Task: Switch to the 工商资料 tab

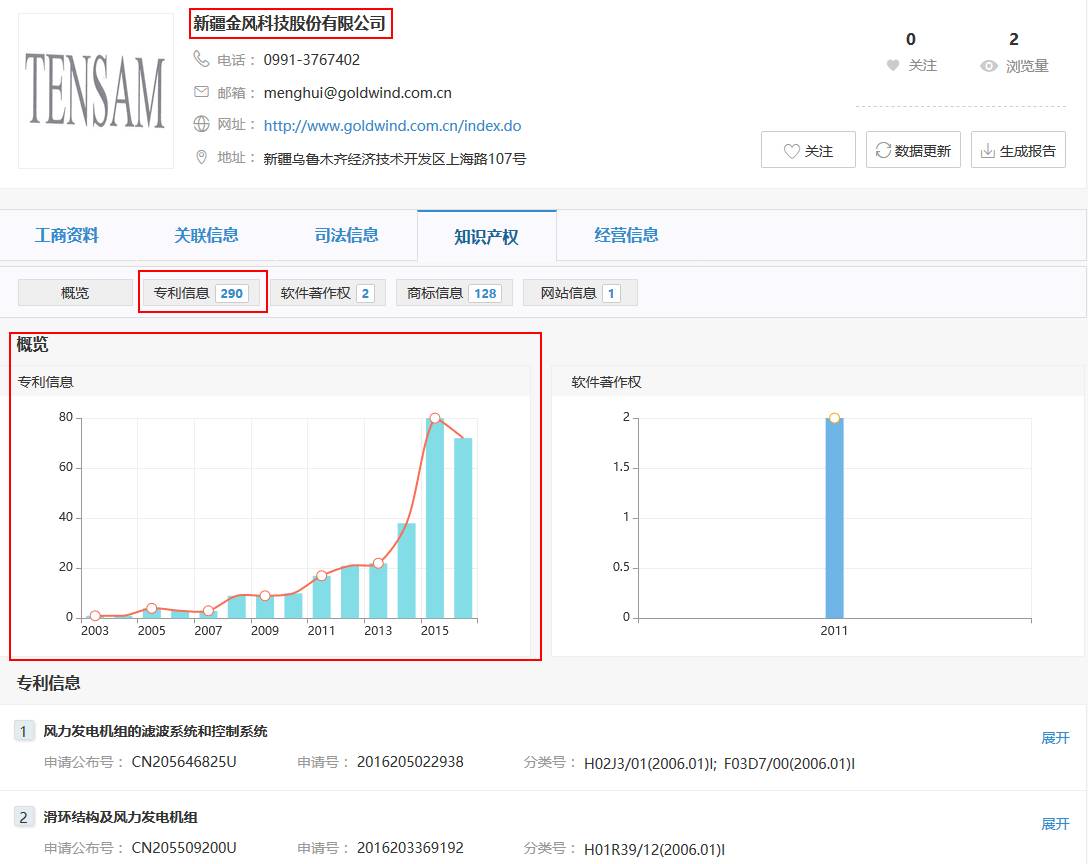Action: [67, 235]
